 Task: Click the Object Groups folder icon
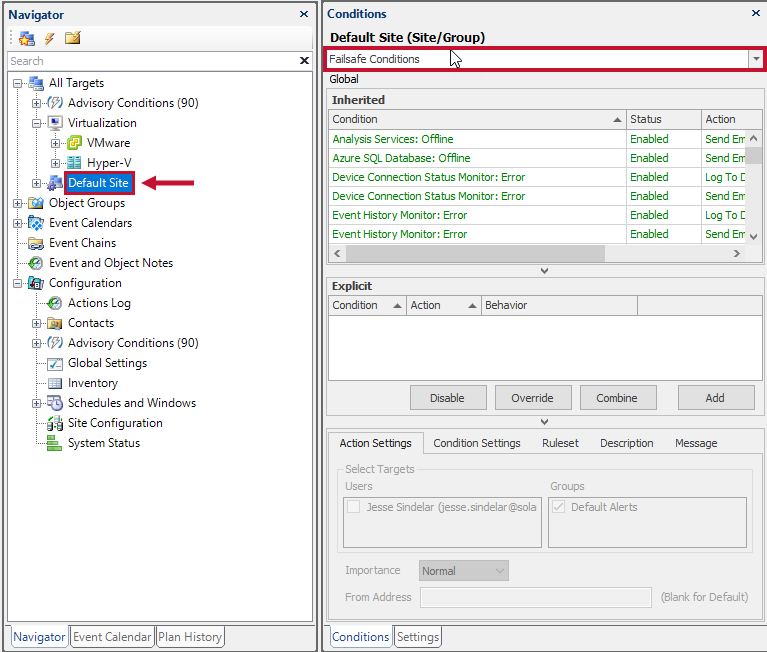point(36,203)
